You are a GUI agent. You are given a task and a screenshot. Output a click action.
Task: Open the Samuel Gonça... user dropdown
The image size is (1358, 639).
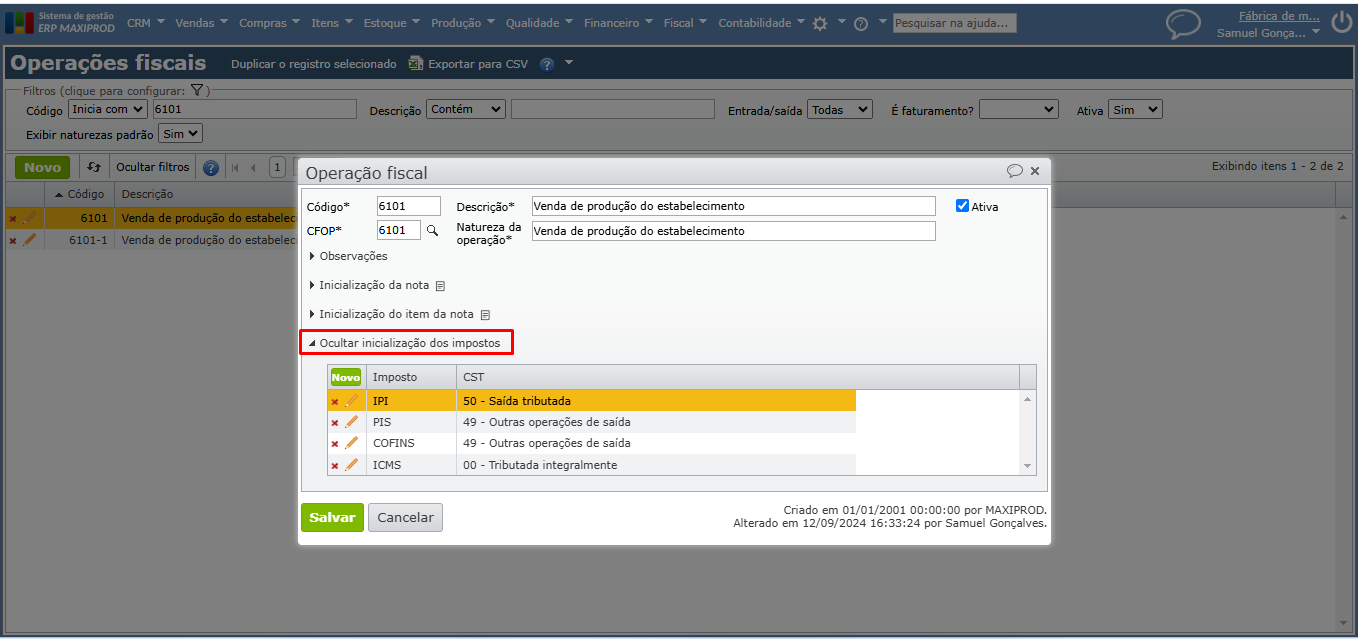click(x=1268, y=32)
